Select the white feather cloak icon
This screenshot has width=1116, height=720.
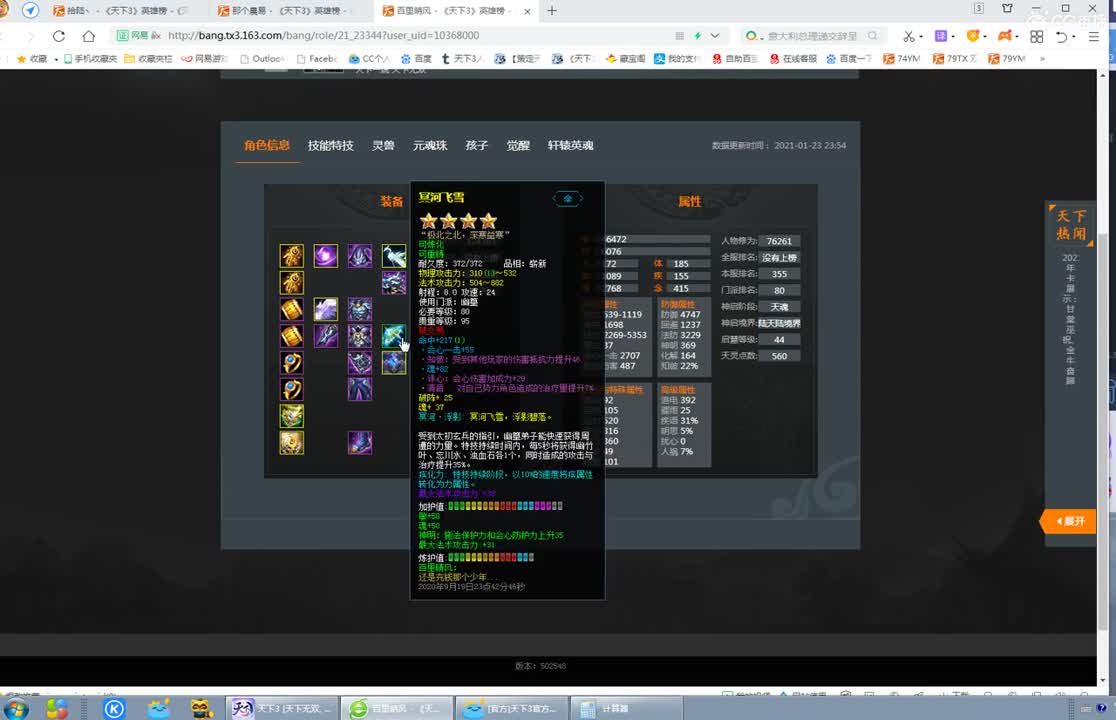point(326,309)
